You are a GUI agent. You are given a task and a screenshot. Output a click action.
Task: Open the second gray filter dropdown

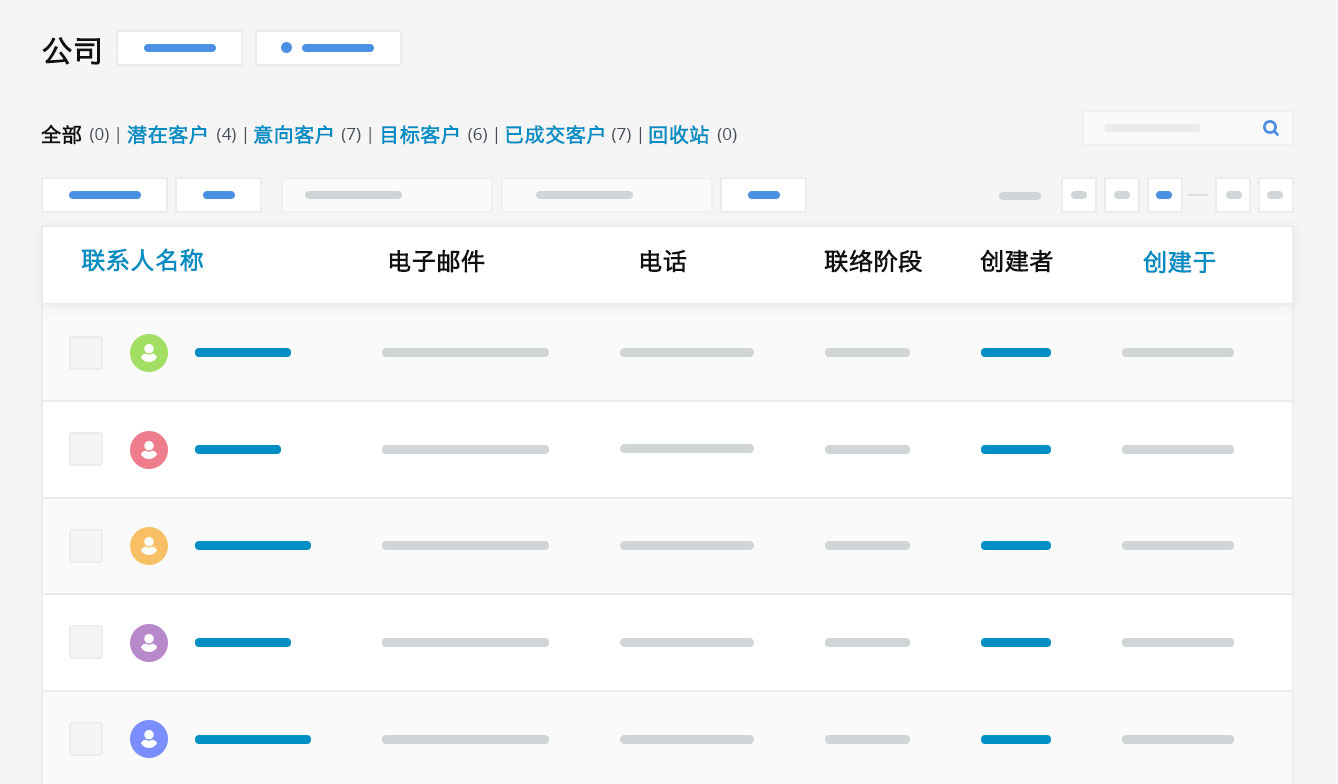tap(607, 195)
